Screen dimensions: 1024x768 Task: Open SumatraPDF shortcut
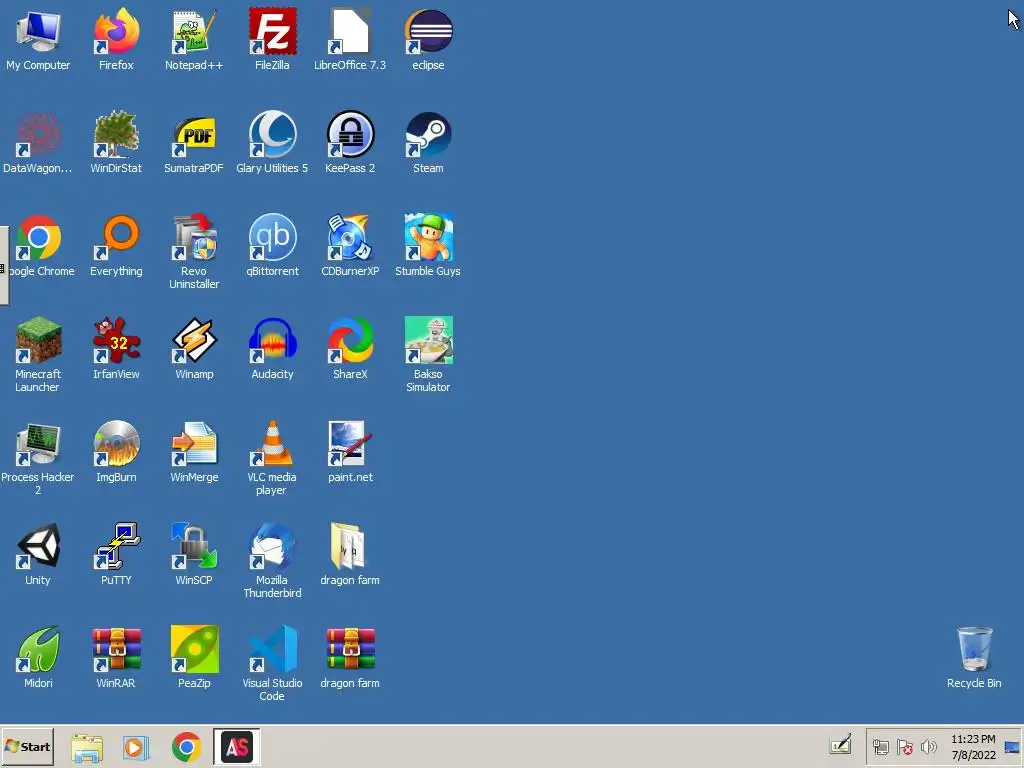194,134
